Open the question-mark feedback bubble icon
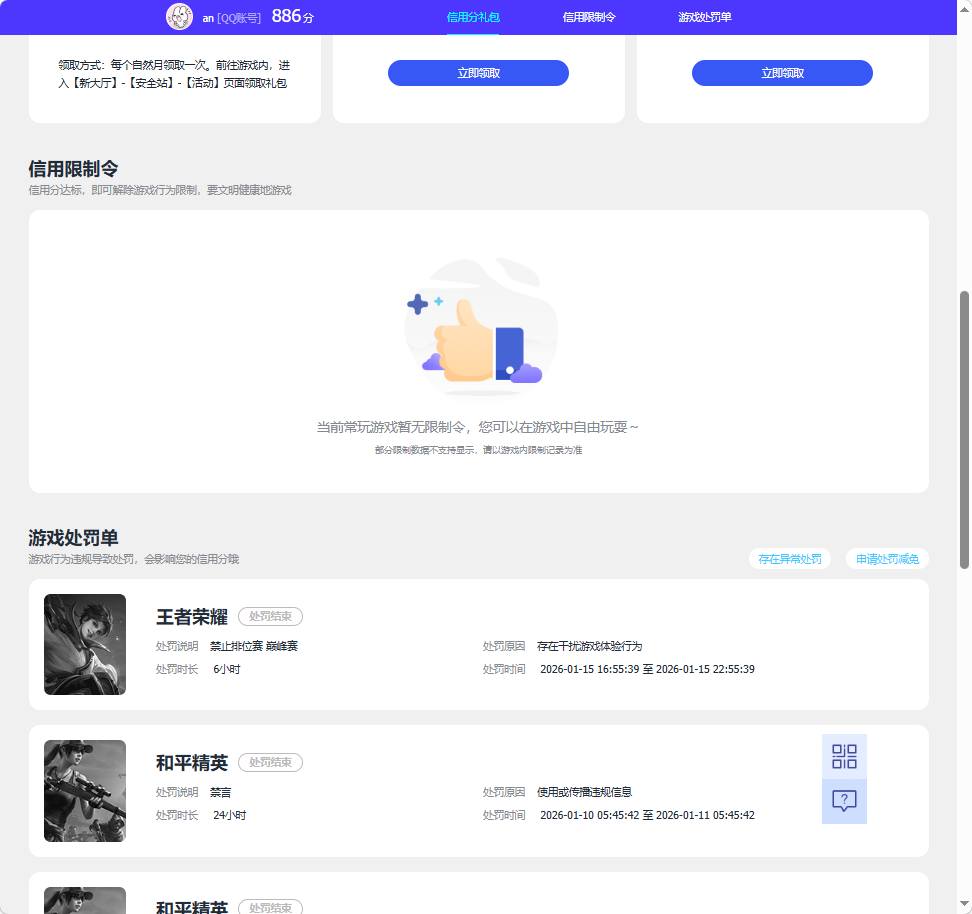The image size is (972, 914). [x=844, y=800]
